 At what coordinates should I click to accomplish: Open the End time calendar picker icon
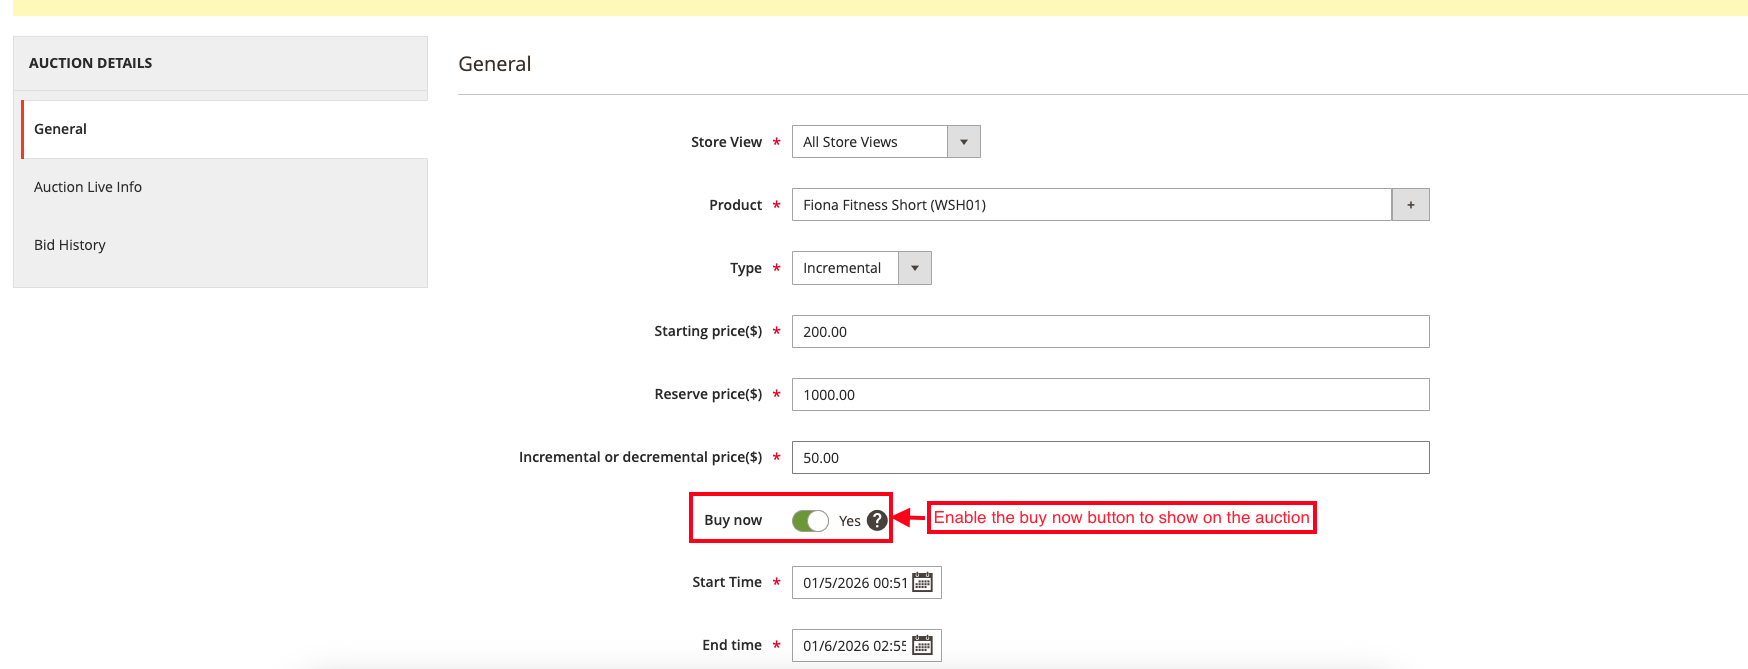point(922,645)
